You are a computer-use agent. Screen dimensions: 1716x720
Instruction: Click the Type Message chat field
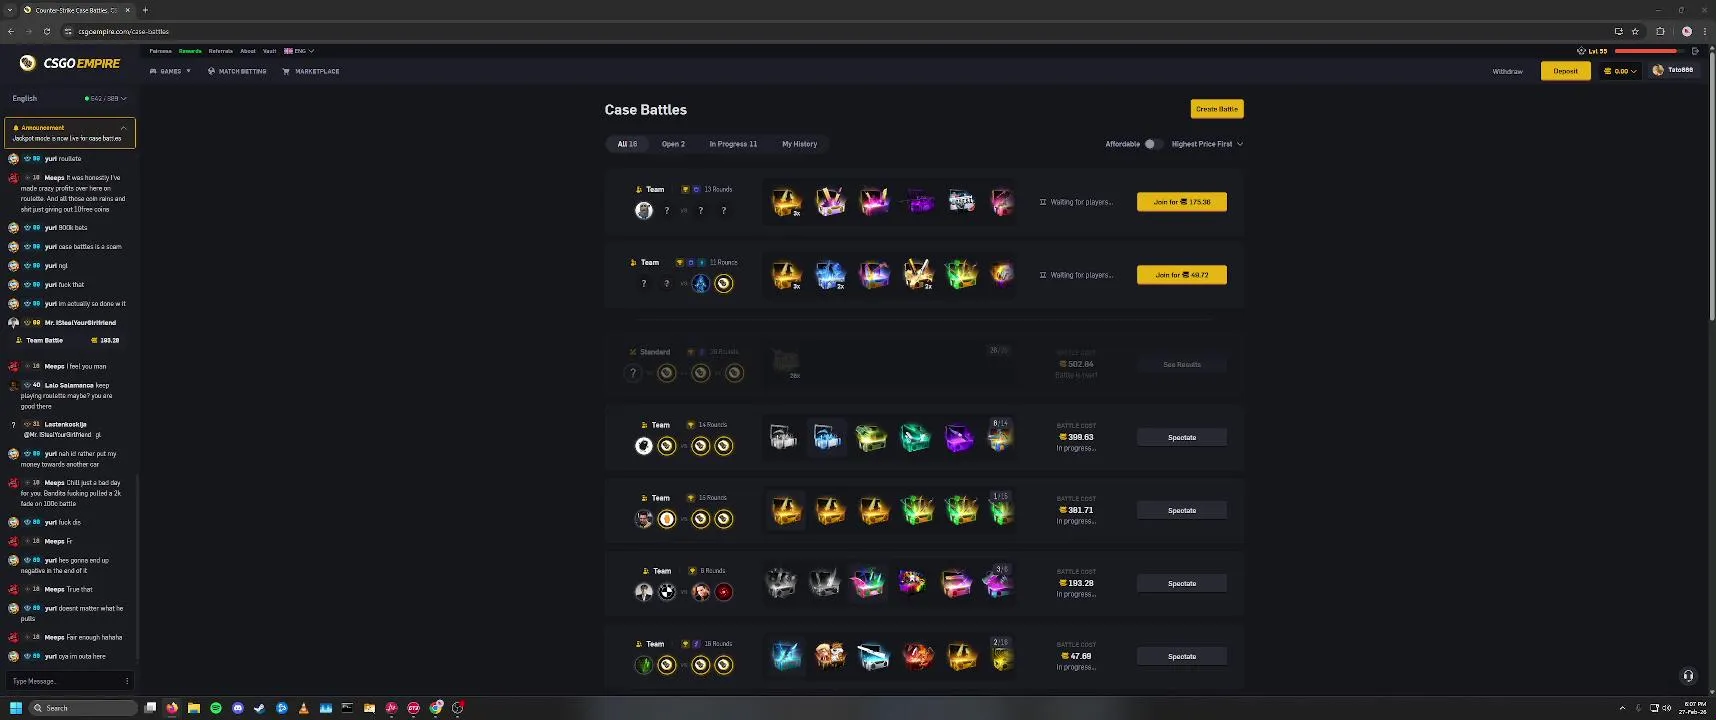coord(65,681)
